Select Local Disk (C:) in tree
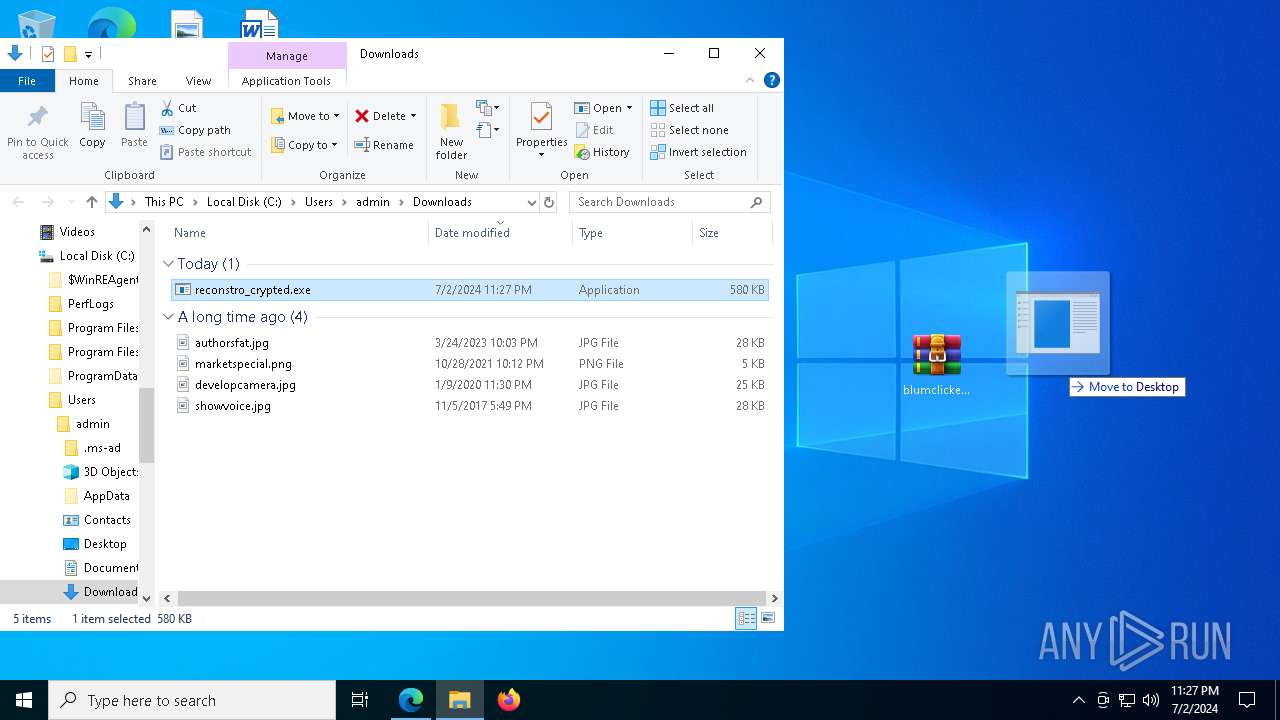1280x720 pixels. 97,256
